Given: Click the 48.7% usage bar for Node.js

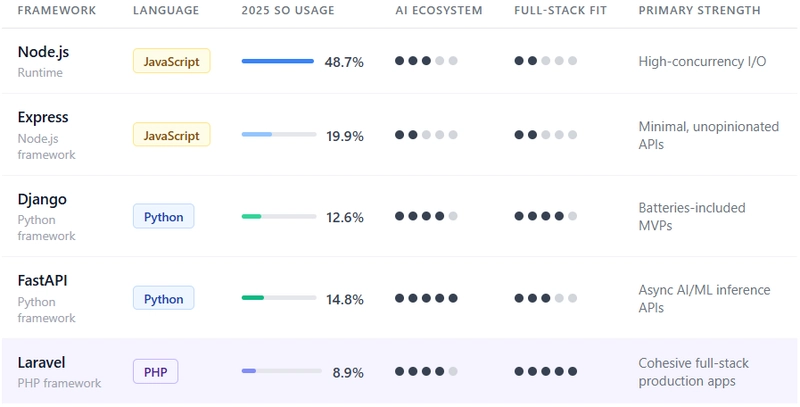Looking at the screenshot, I should tap(278, 61).
